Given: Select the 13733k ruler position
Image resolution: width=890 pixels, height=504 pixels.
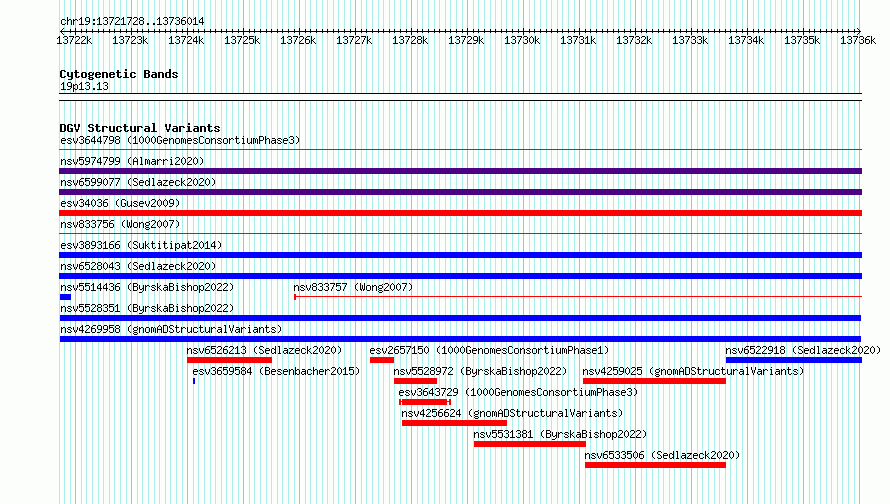Looking at the screenshot, I should 690,40.
